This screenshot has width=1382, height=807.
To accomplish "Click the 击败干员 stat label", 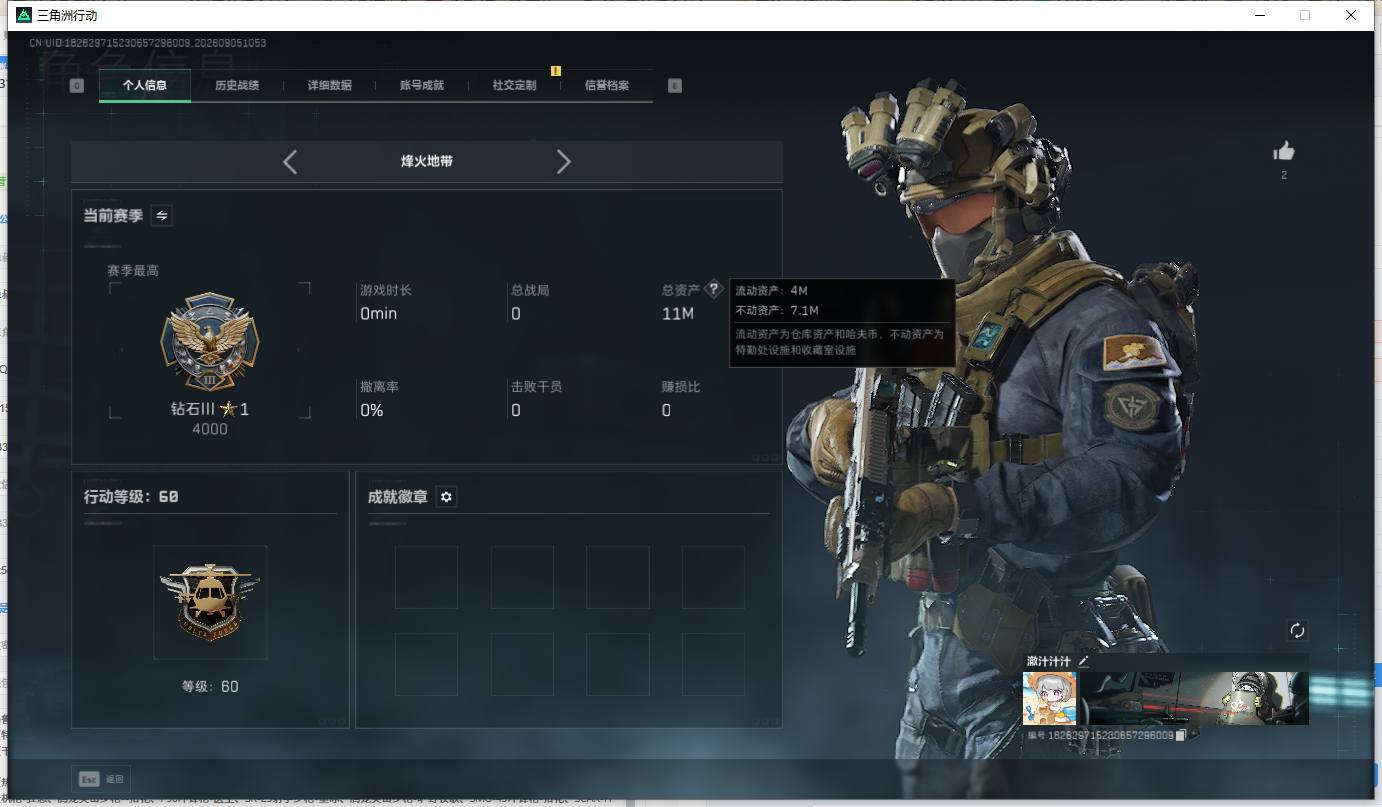I will click(536, 387).
